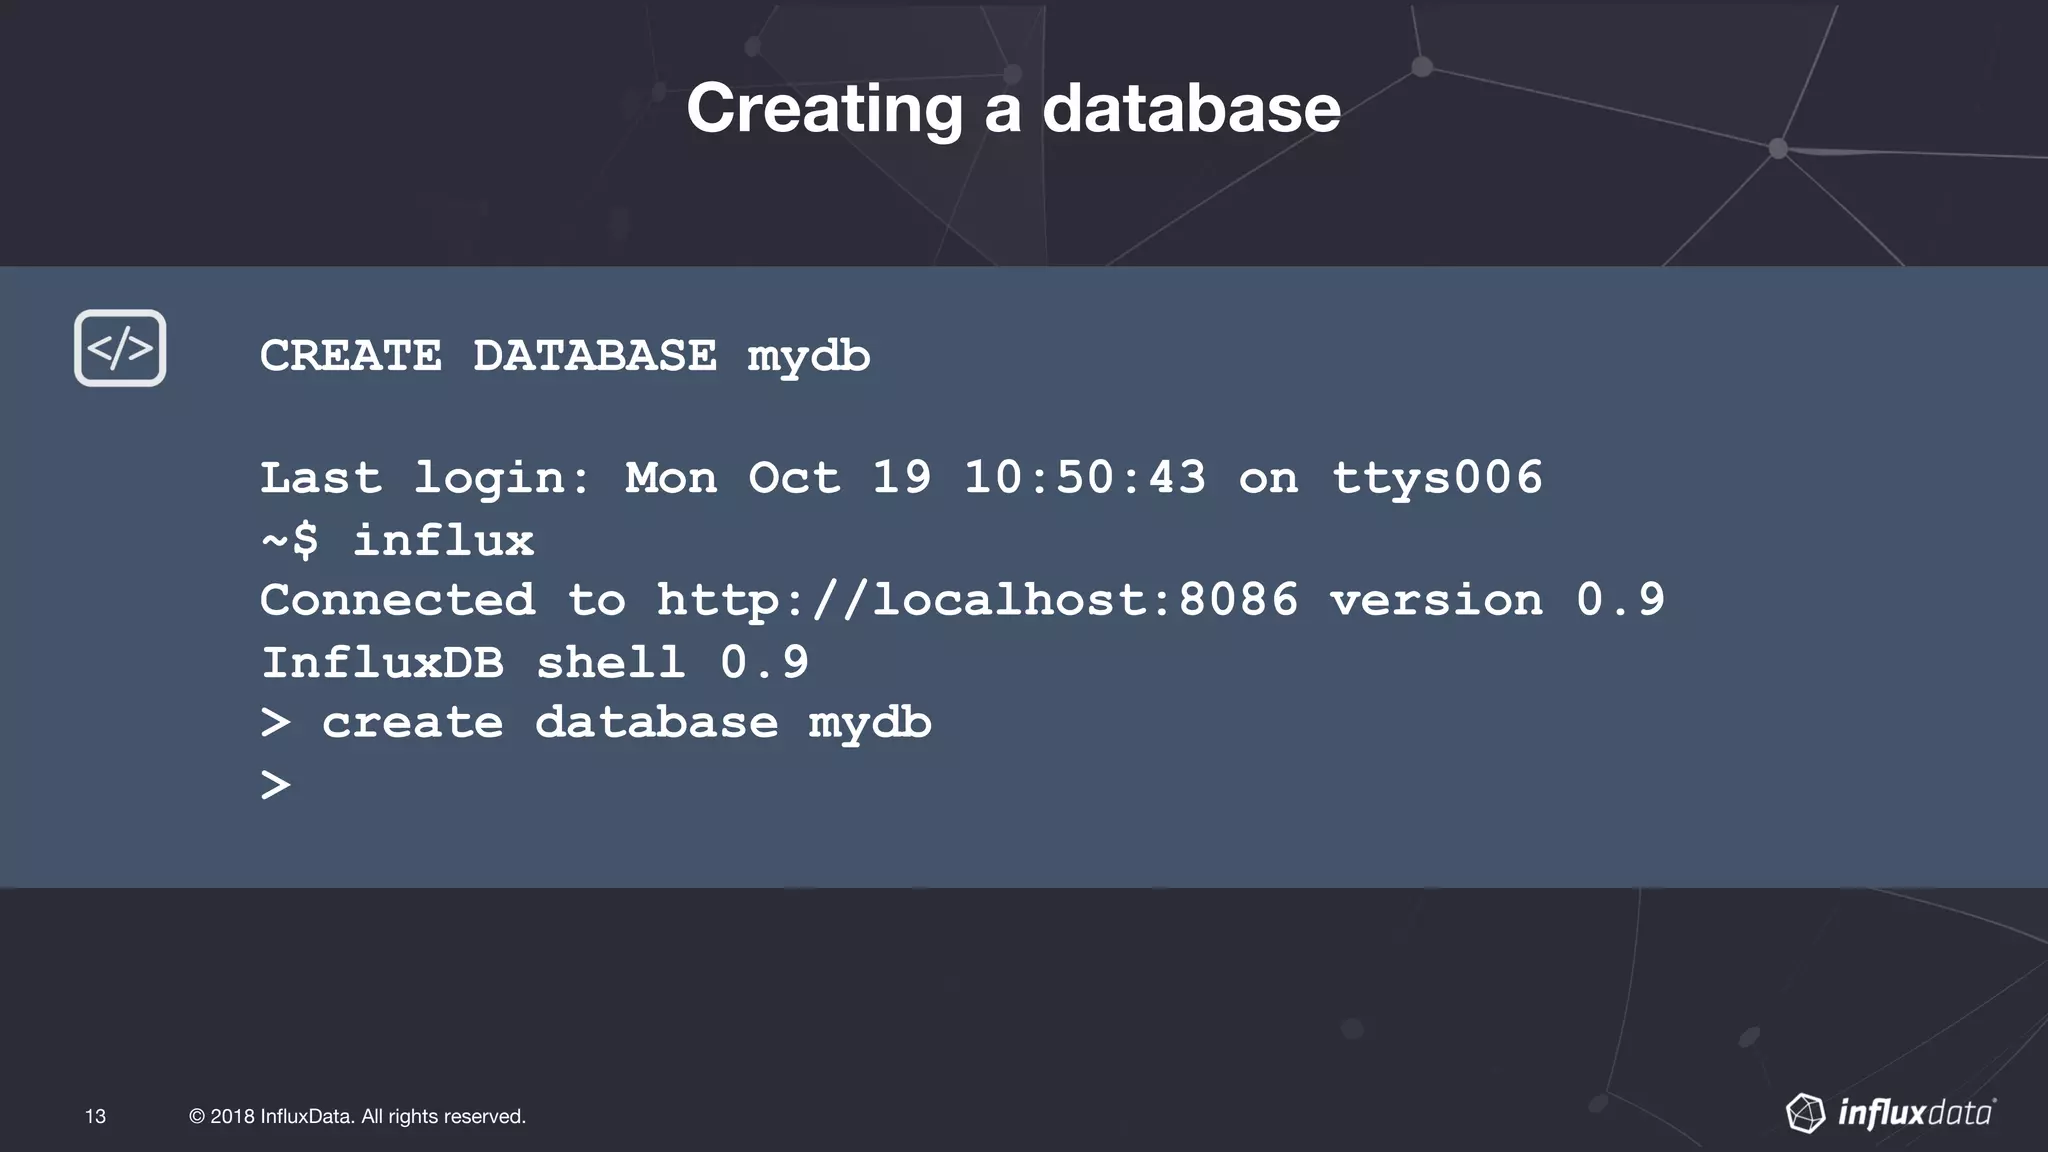Image resolution: width=2048 pixels, height=1152 pixels.
Task: Click the 'Connected to http://localhost:8086' line
Action: click(962, 600)
